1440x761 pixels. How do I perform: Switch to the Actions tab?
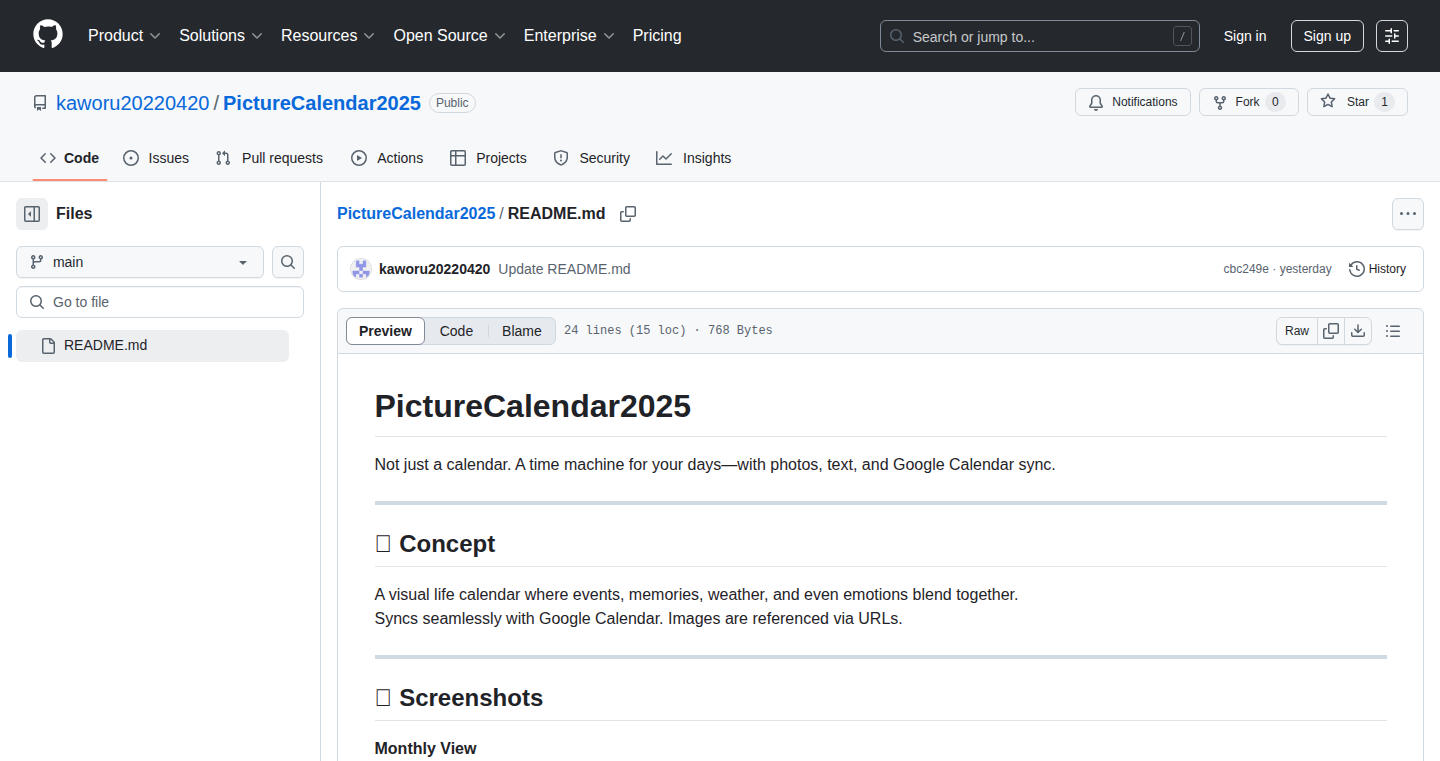pyautogui.click(x=387, y=158)
